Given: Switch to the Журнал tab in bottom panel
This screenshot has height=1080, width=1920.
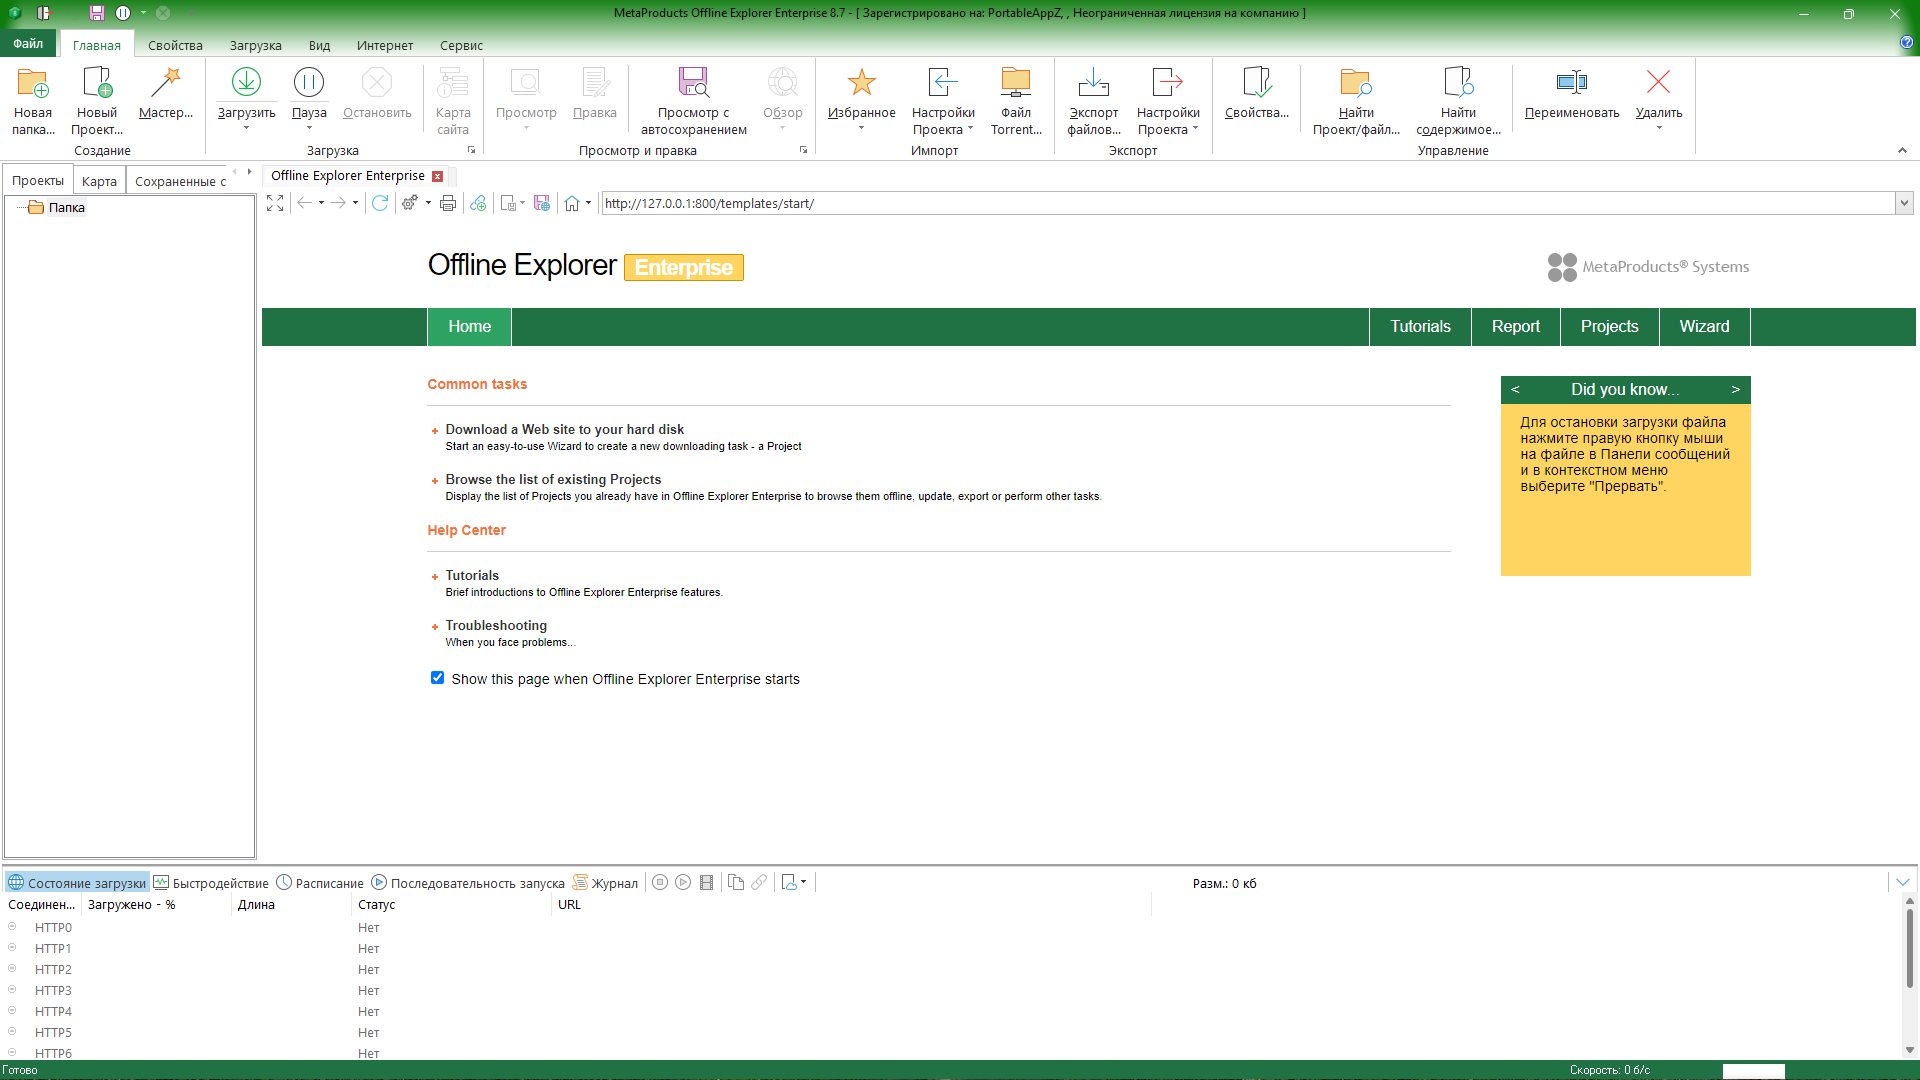Looking at the screenshot, I should [x=606, y=883].
